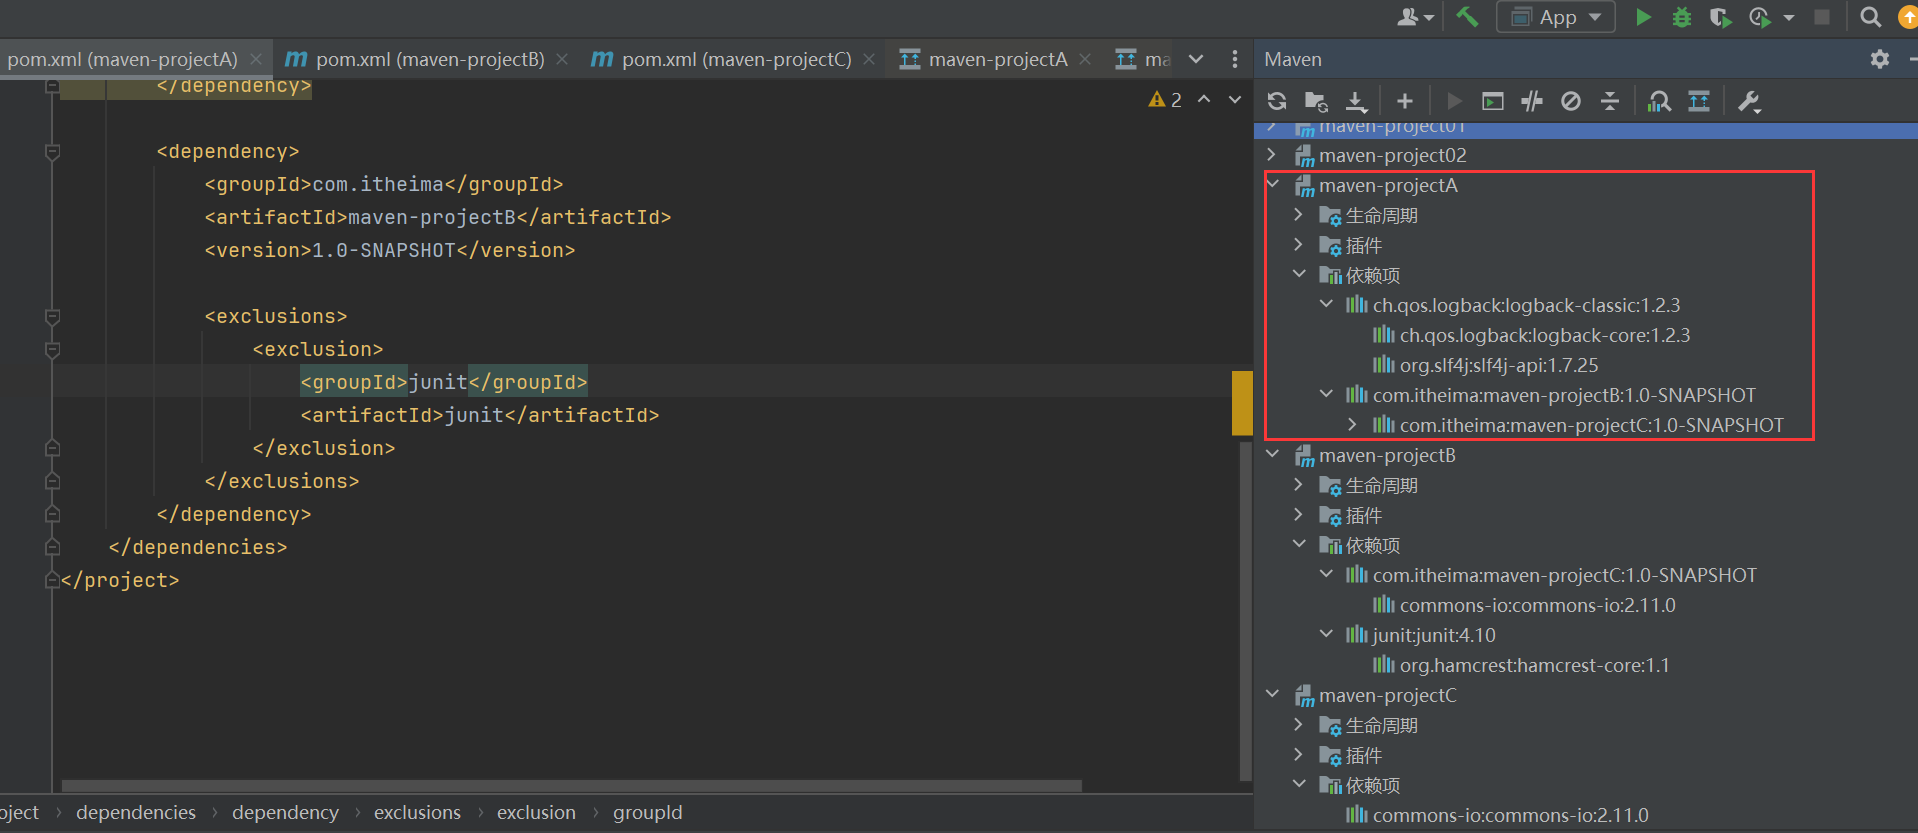Go to next highlighted problem arrow

coord(1235,99)
